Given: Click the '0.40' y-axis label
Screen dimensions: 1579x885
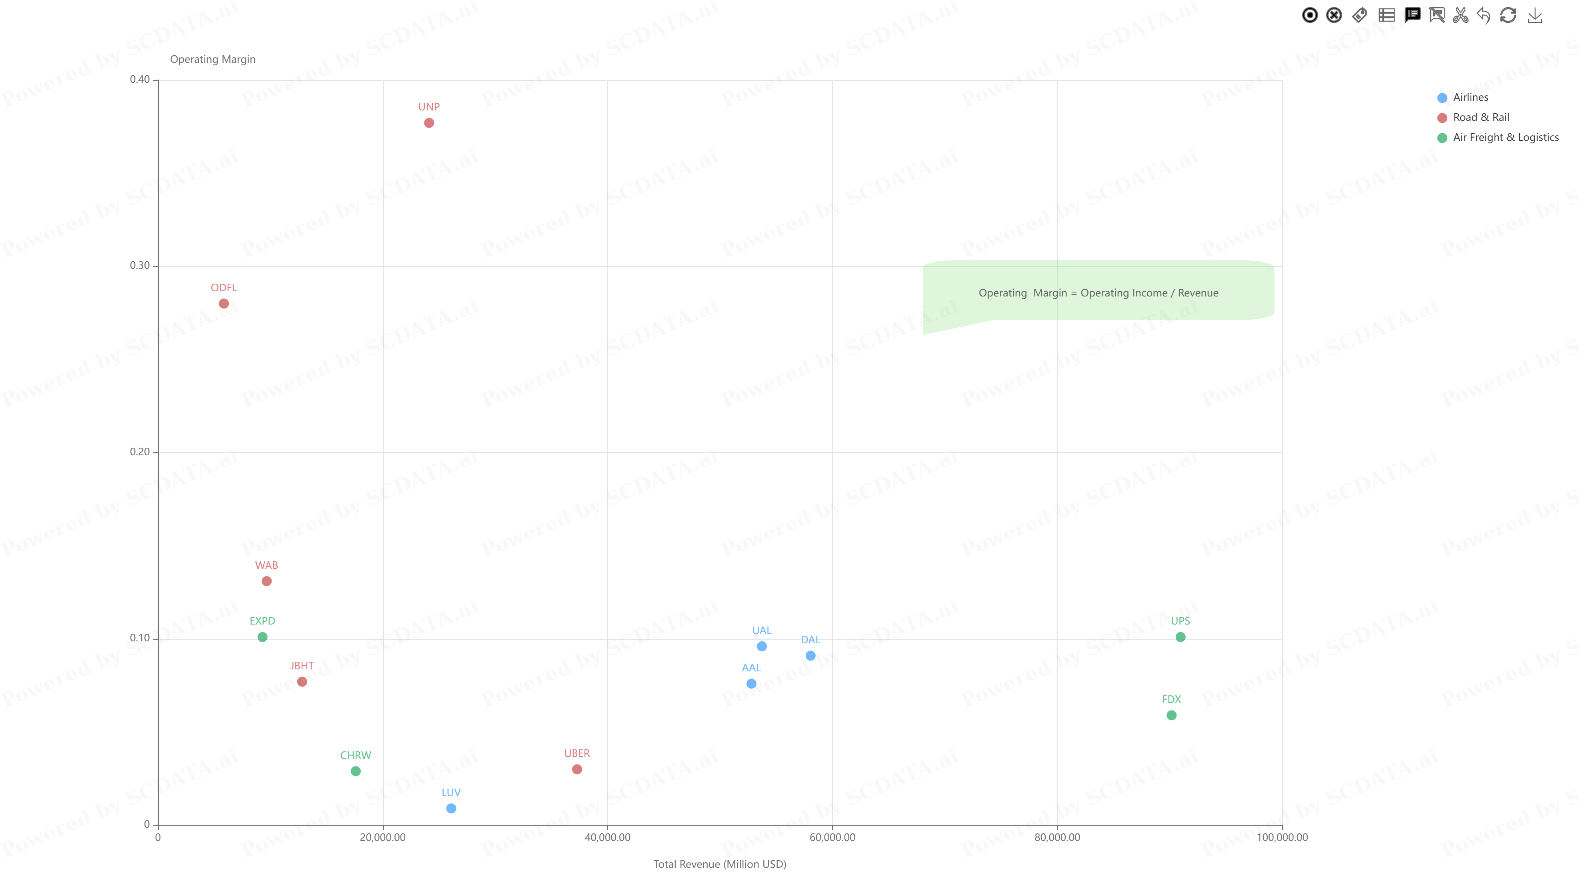Looking at the screenshot, I should (x=140, y=80).
